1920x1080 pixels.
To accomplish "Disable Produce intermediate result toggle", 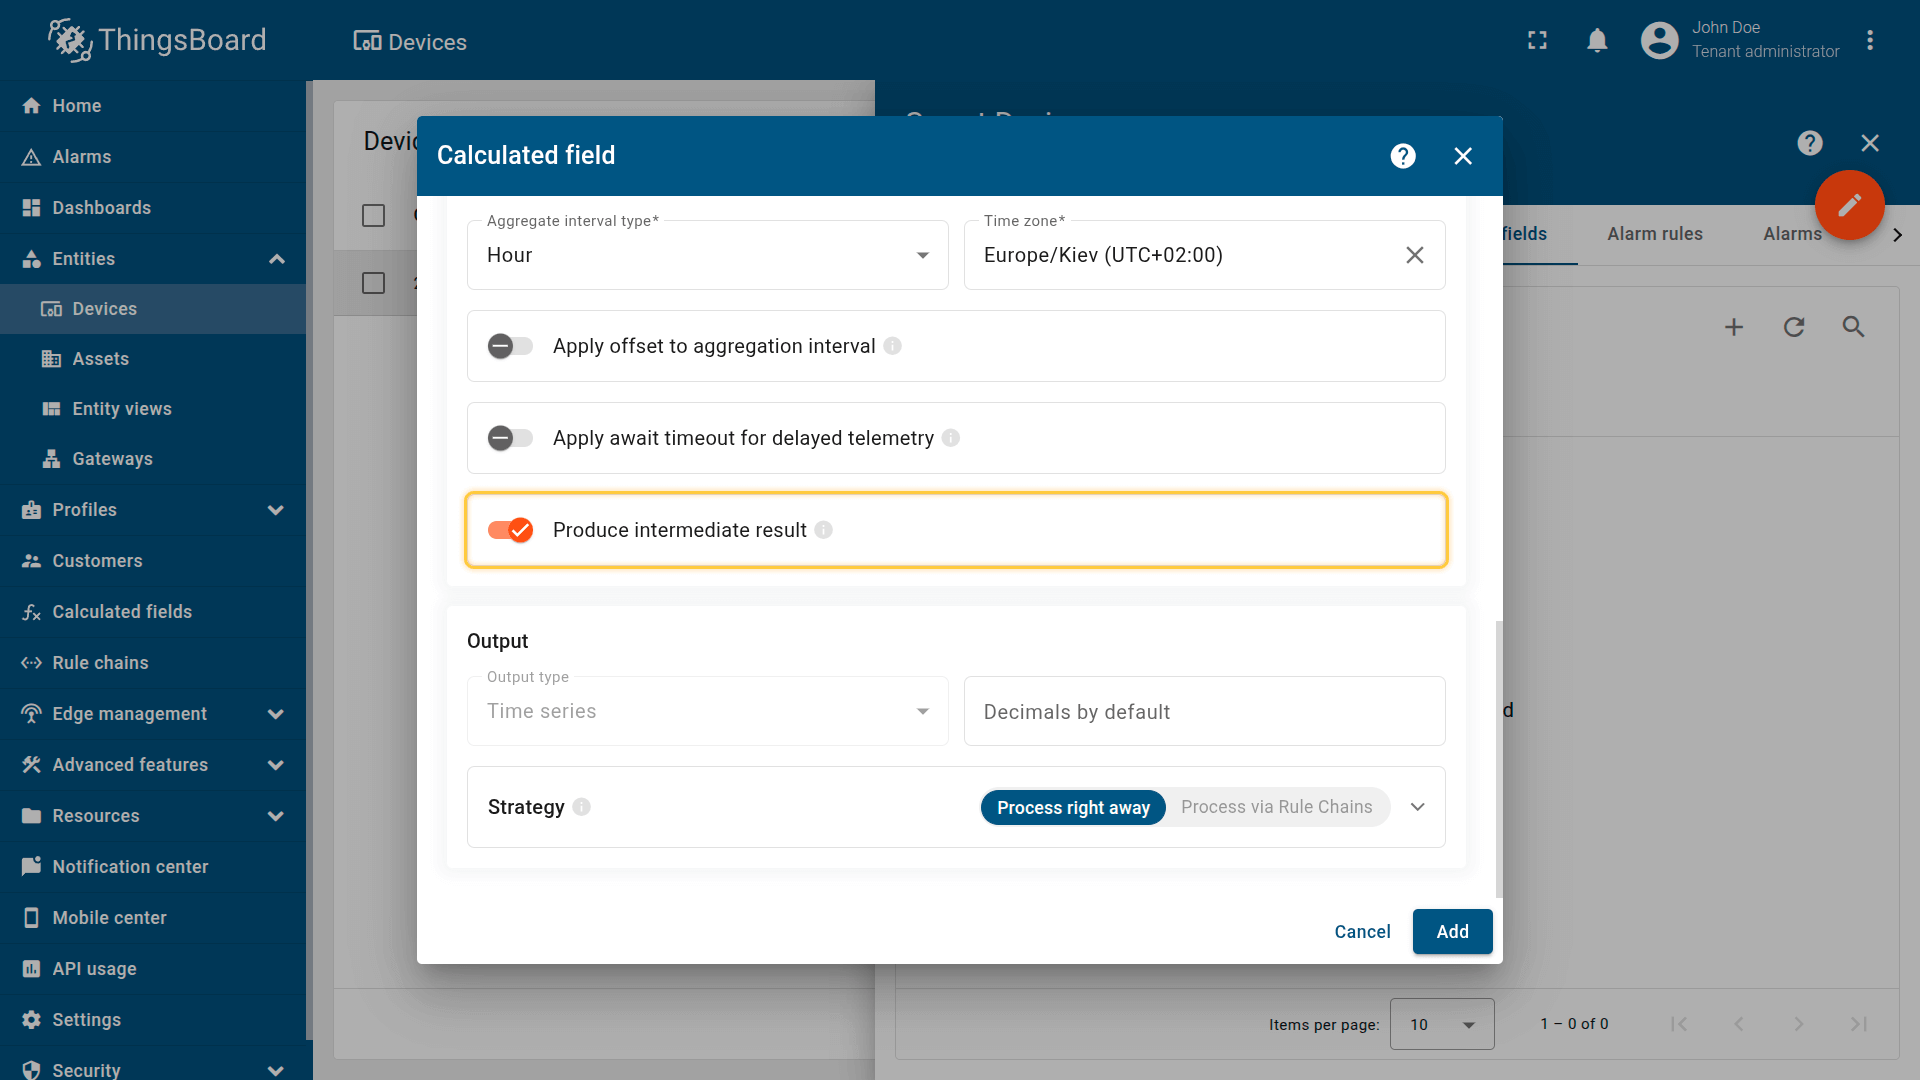I will click(510, 530).
